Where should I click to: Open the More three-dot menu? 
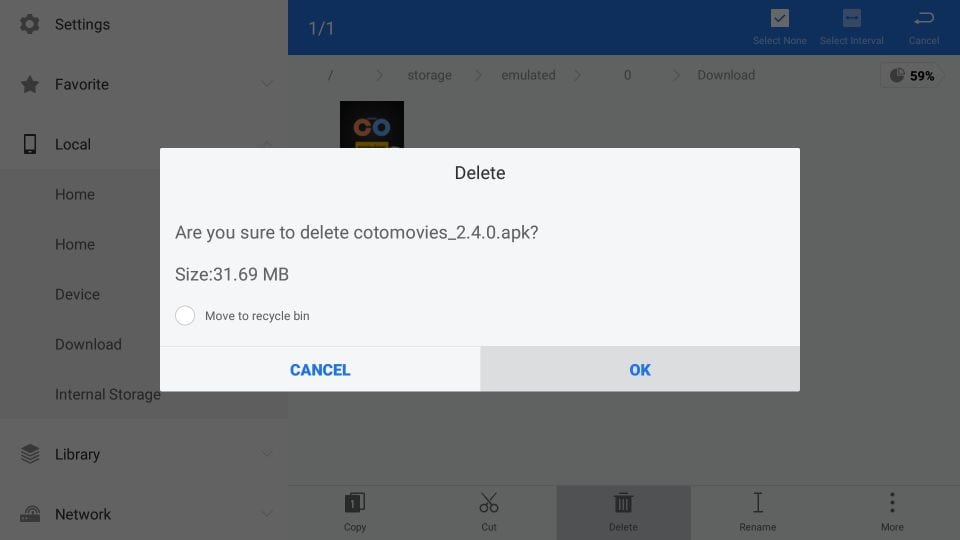tap(892, 503)
